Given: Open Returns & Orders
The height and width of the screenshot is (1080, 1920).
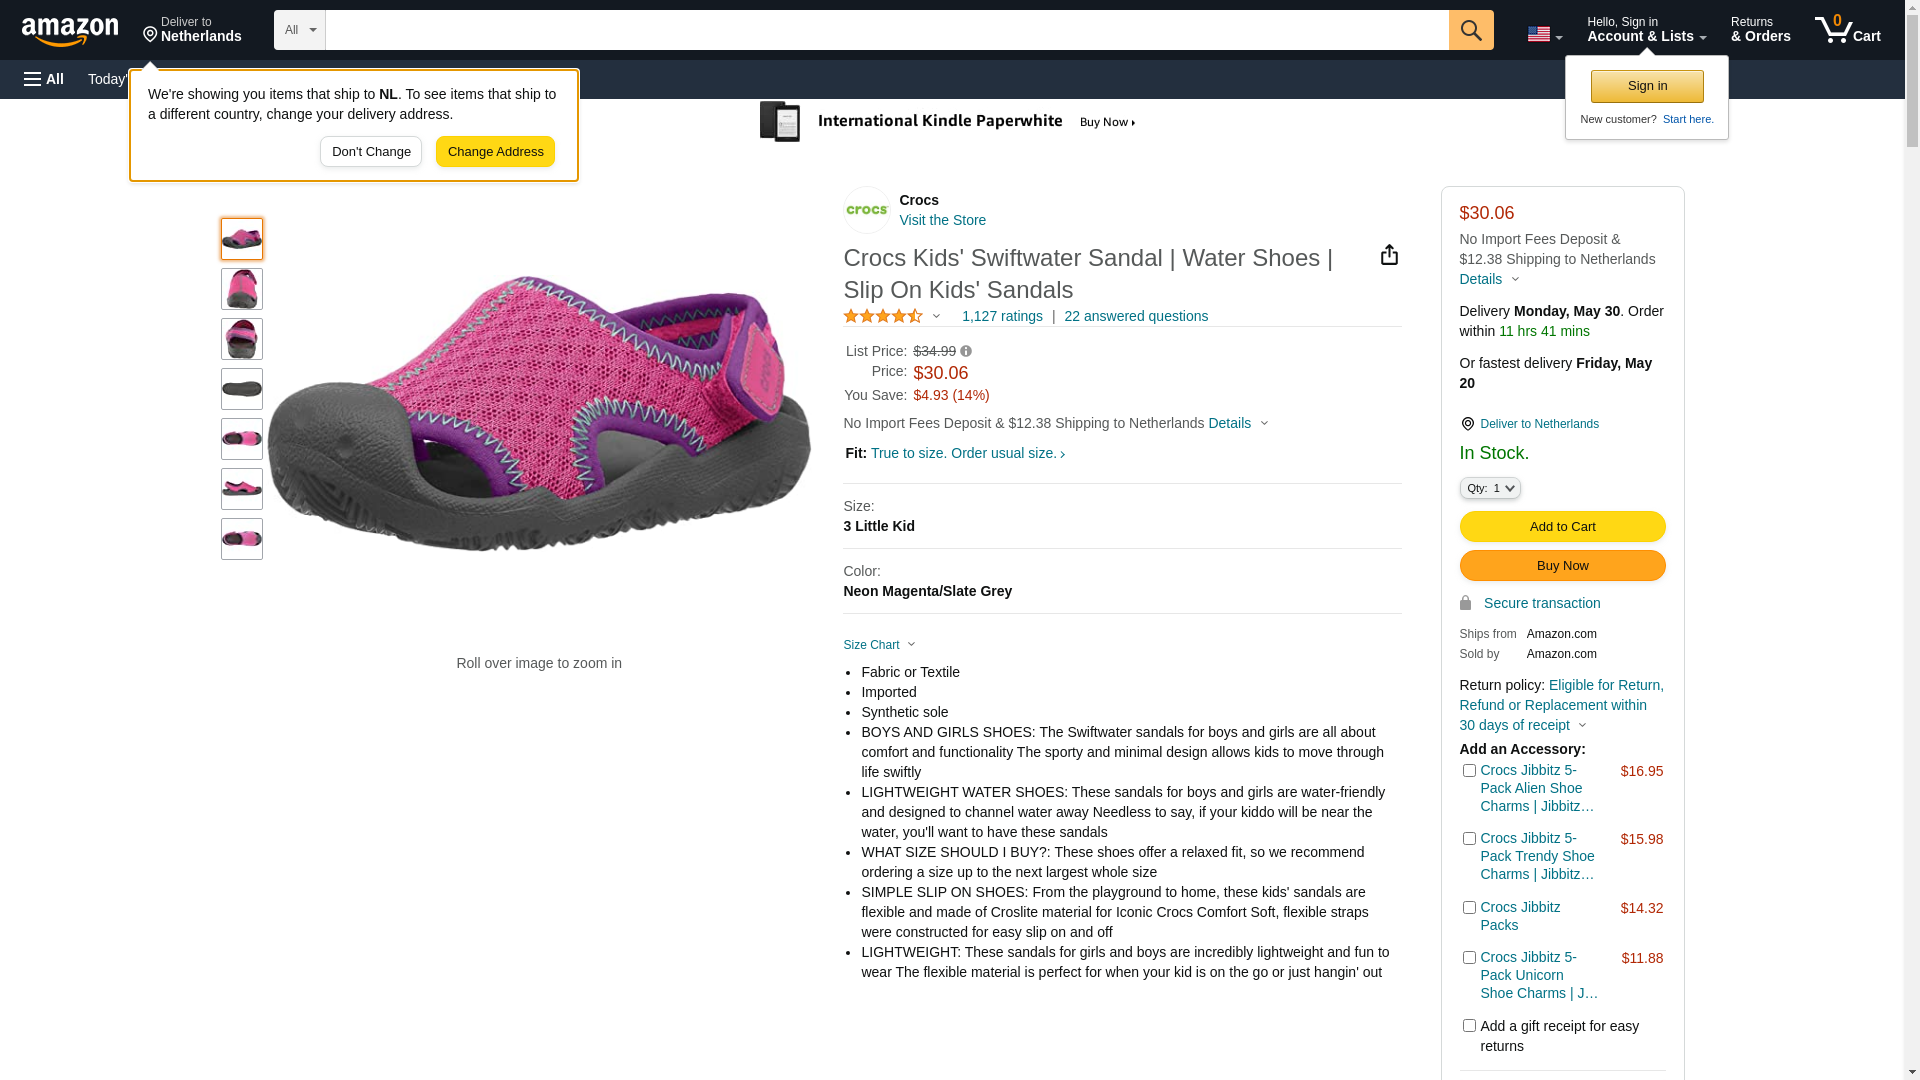Looking at the screenshot, I should (x=1760, y=30).
